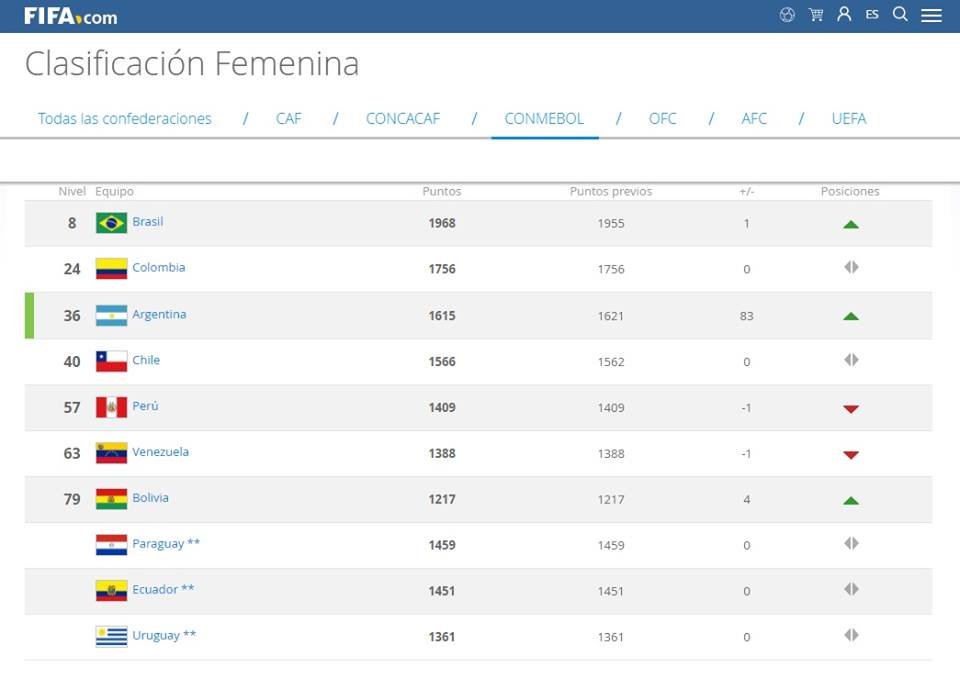This screenshot has width=960, height=678.
Task: Click the green up arrow for Bolivia
Action: 851,500
